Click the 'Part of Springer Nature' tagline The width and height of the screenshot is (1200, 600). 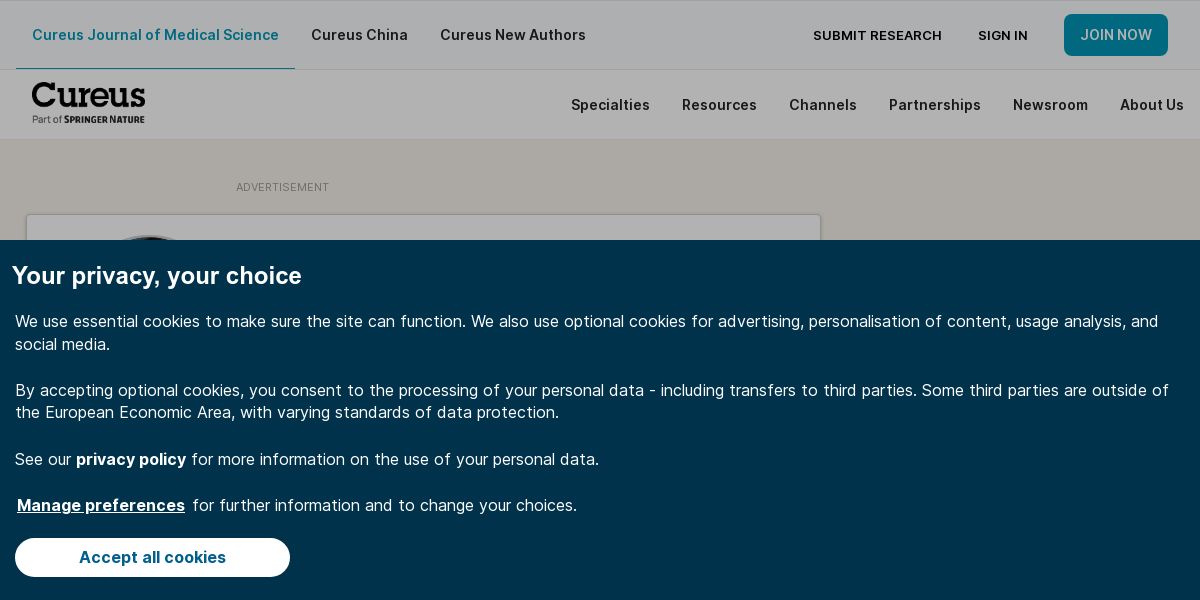(x=88, y=119)
